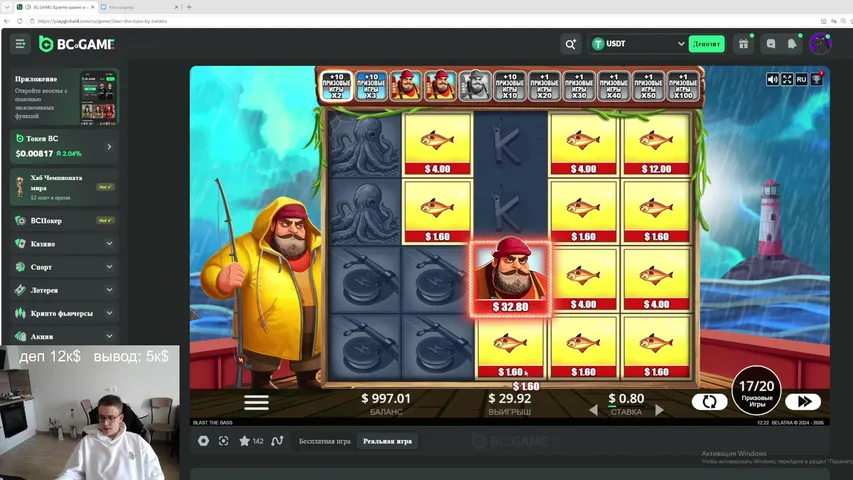This screenshot has height=480, width=853.
Task: Open the user profile avatar
Action: 820,44
